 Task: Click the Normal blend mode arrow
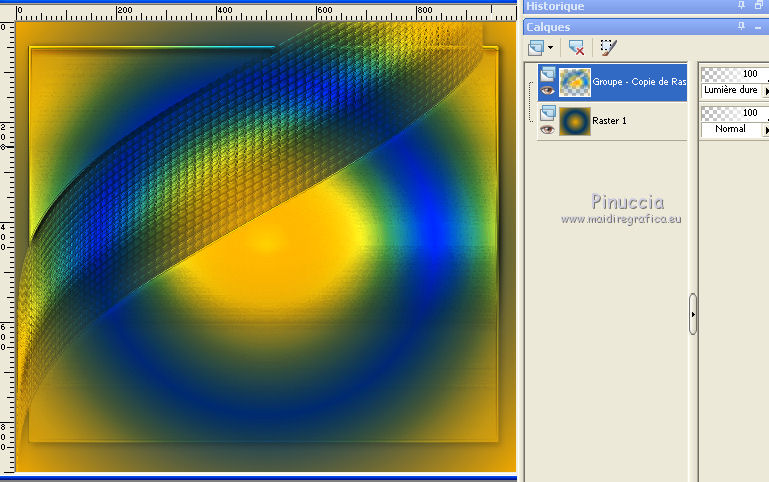click(x=766, y=130)
